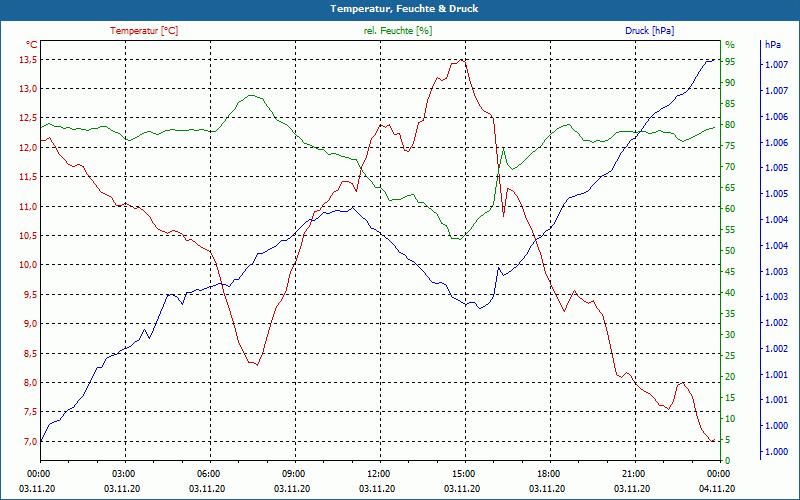Click the '95' humidity axis value
This screenshot has width=800, height=500.
[730, 62]
